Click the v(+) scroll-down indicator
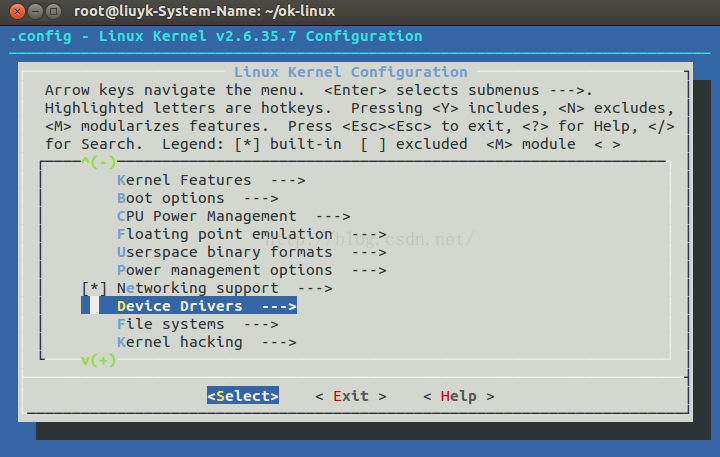 [x=99, y=360]
